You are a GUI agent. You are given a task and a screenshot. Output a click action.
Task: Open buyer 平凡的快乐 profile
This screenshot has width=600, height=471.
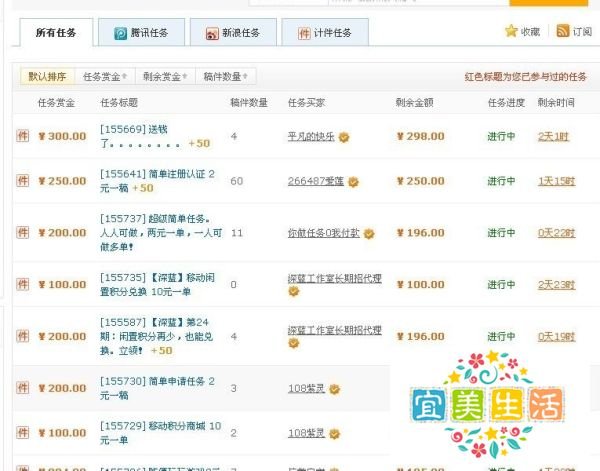[311, 136]
